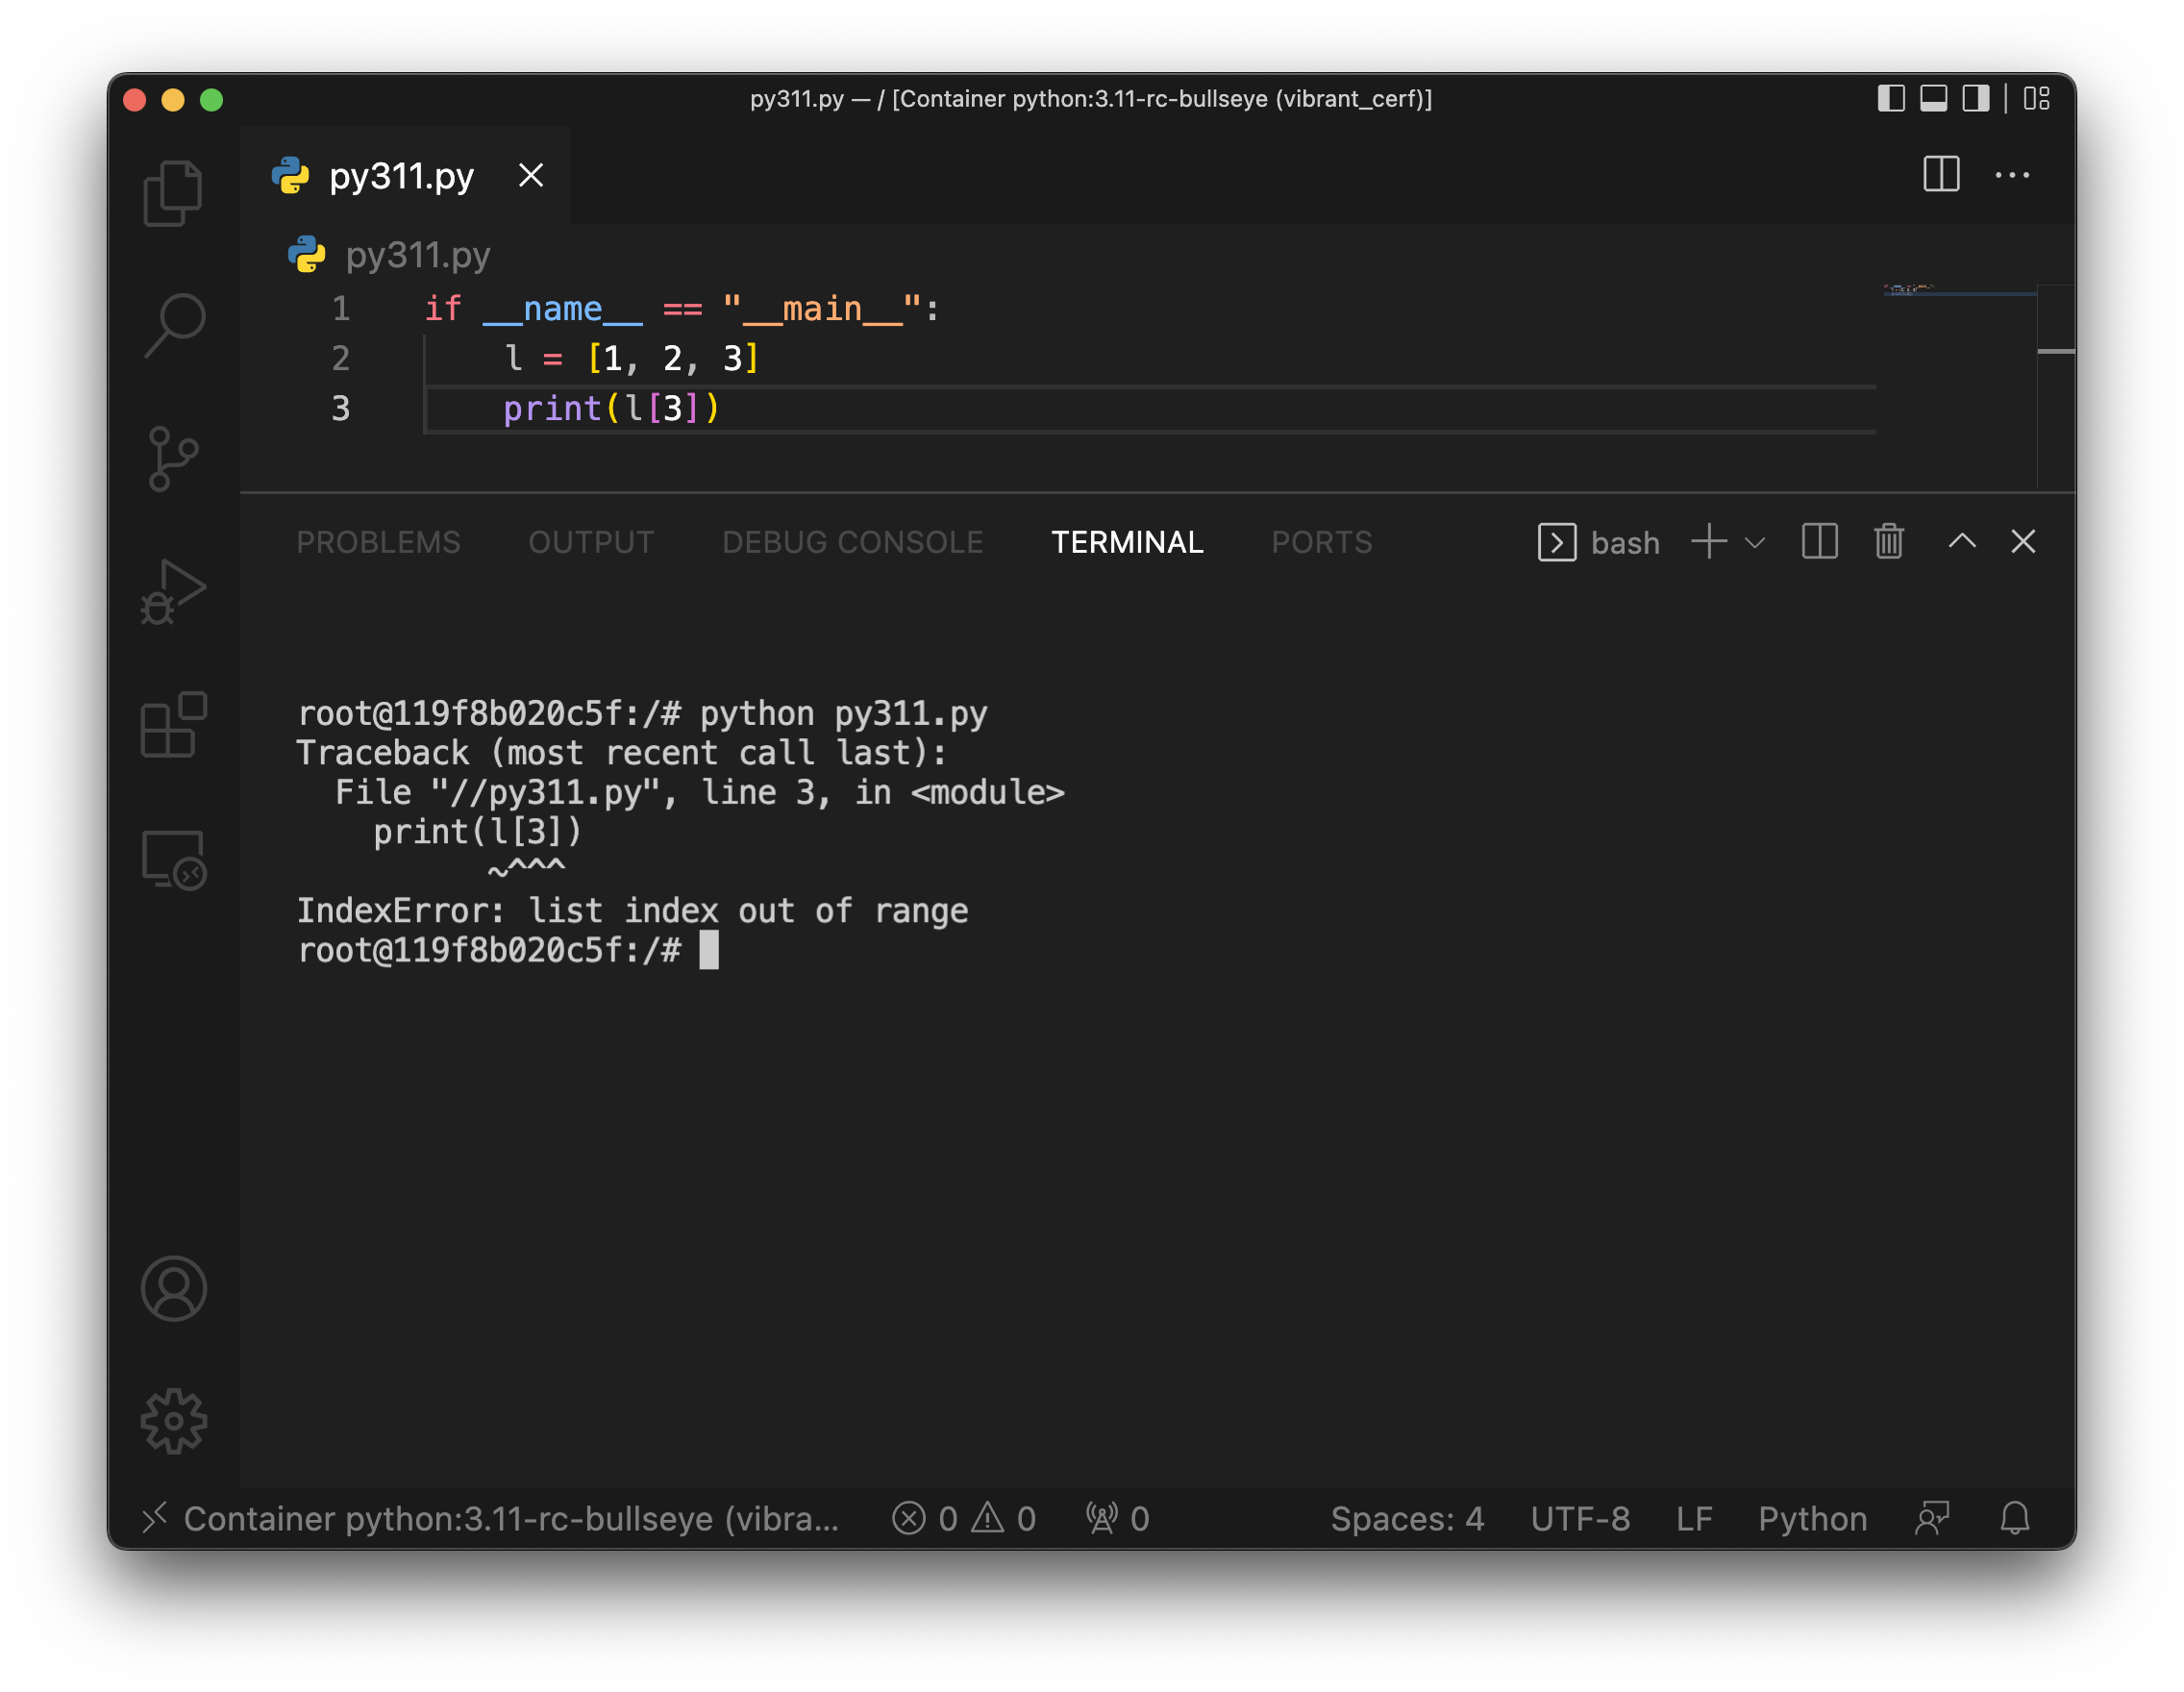Kill terminal with trash icon
This screenshot has width=2184, height=1692.
click(x=1888, y=542)
